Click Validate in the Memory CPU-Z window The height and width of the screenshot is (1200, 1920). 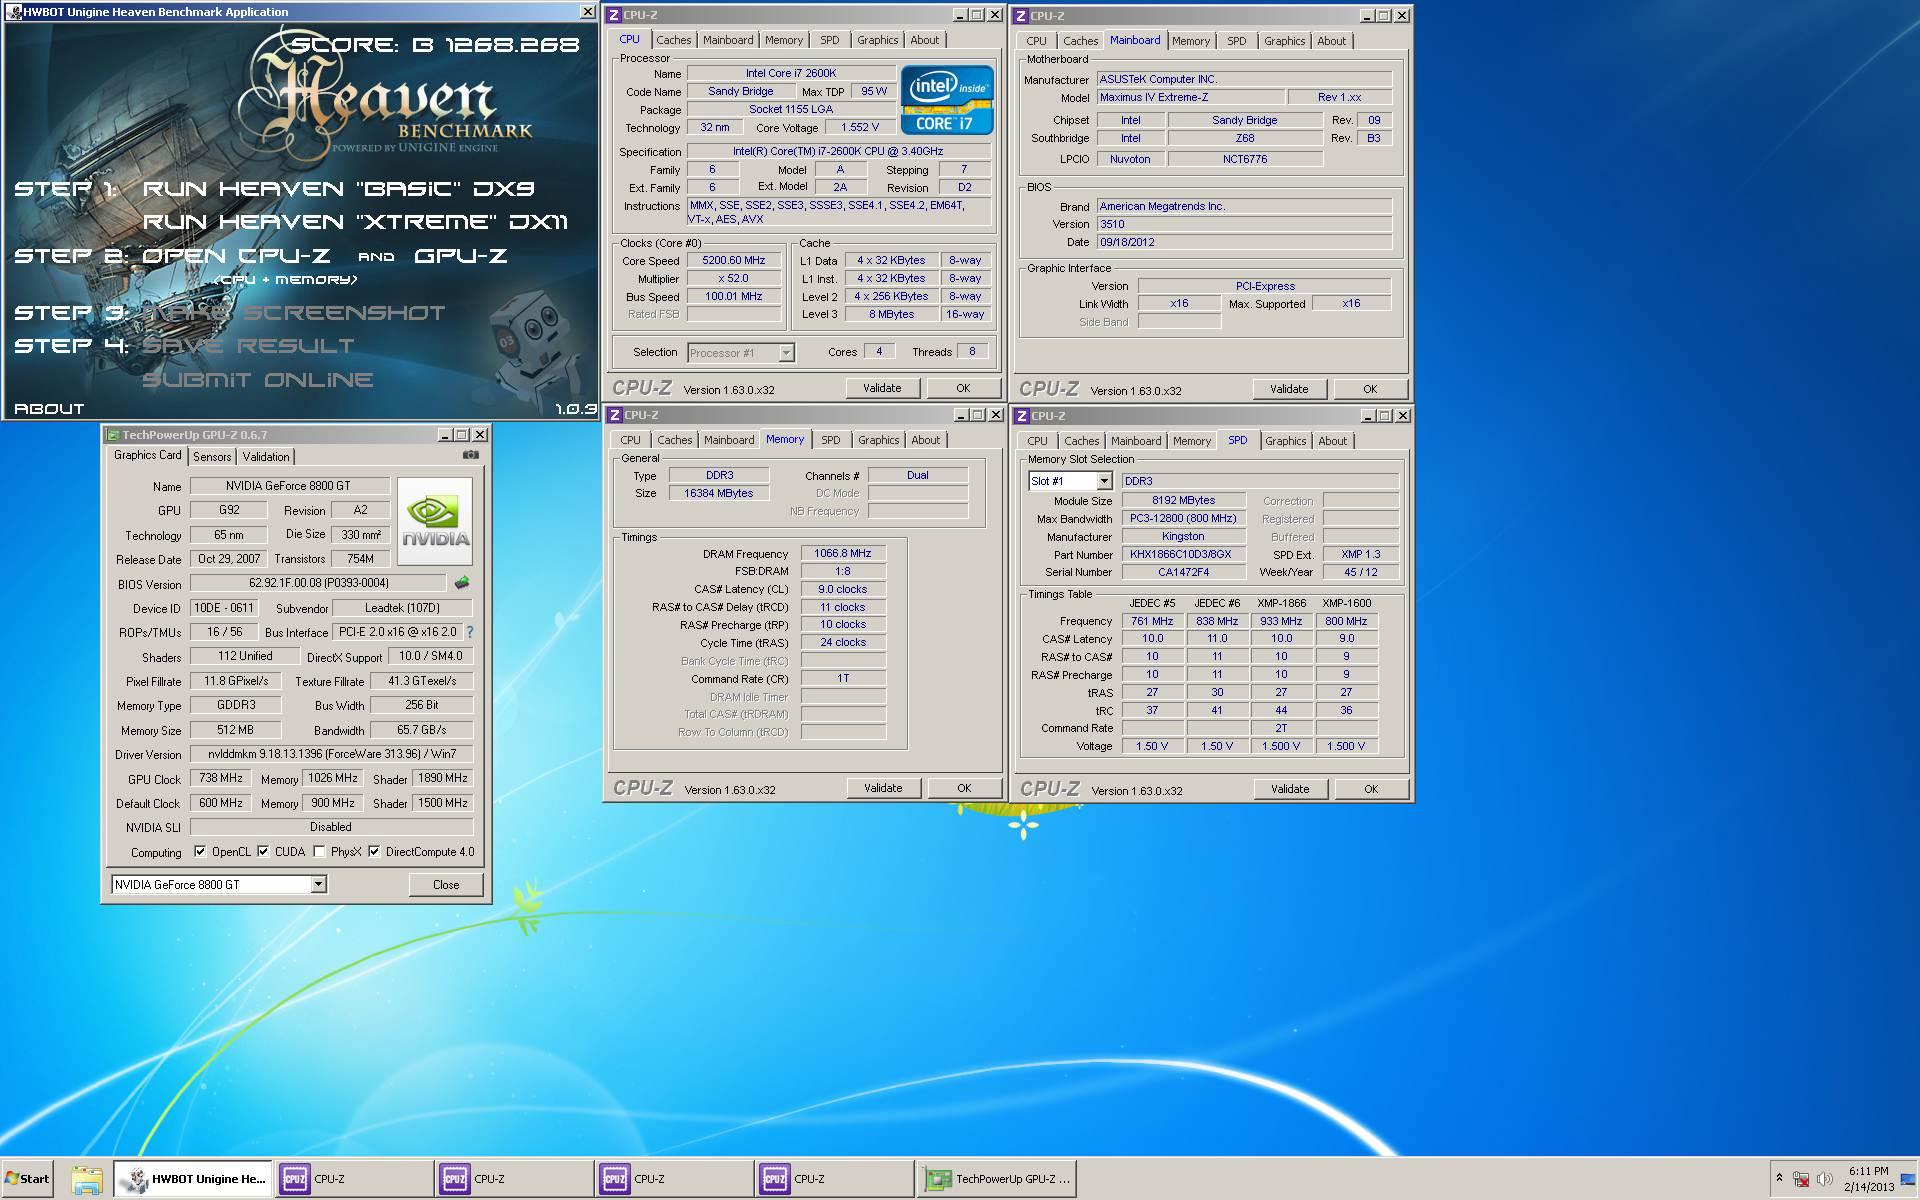883,788
